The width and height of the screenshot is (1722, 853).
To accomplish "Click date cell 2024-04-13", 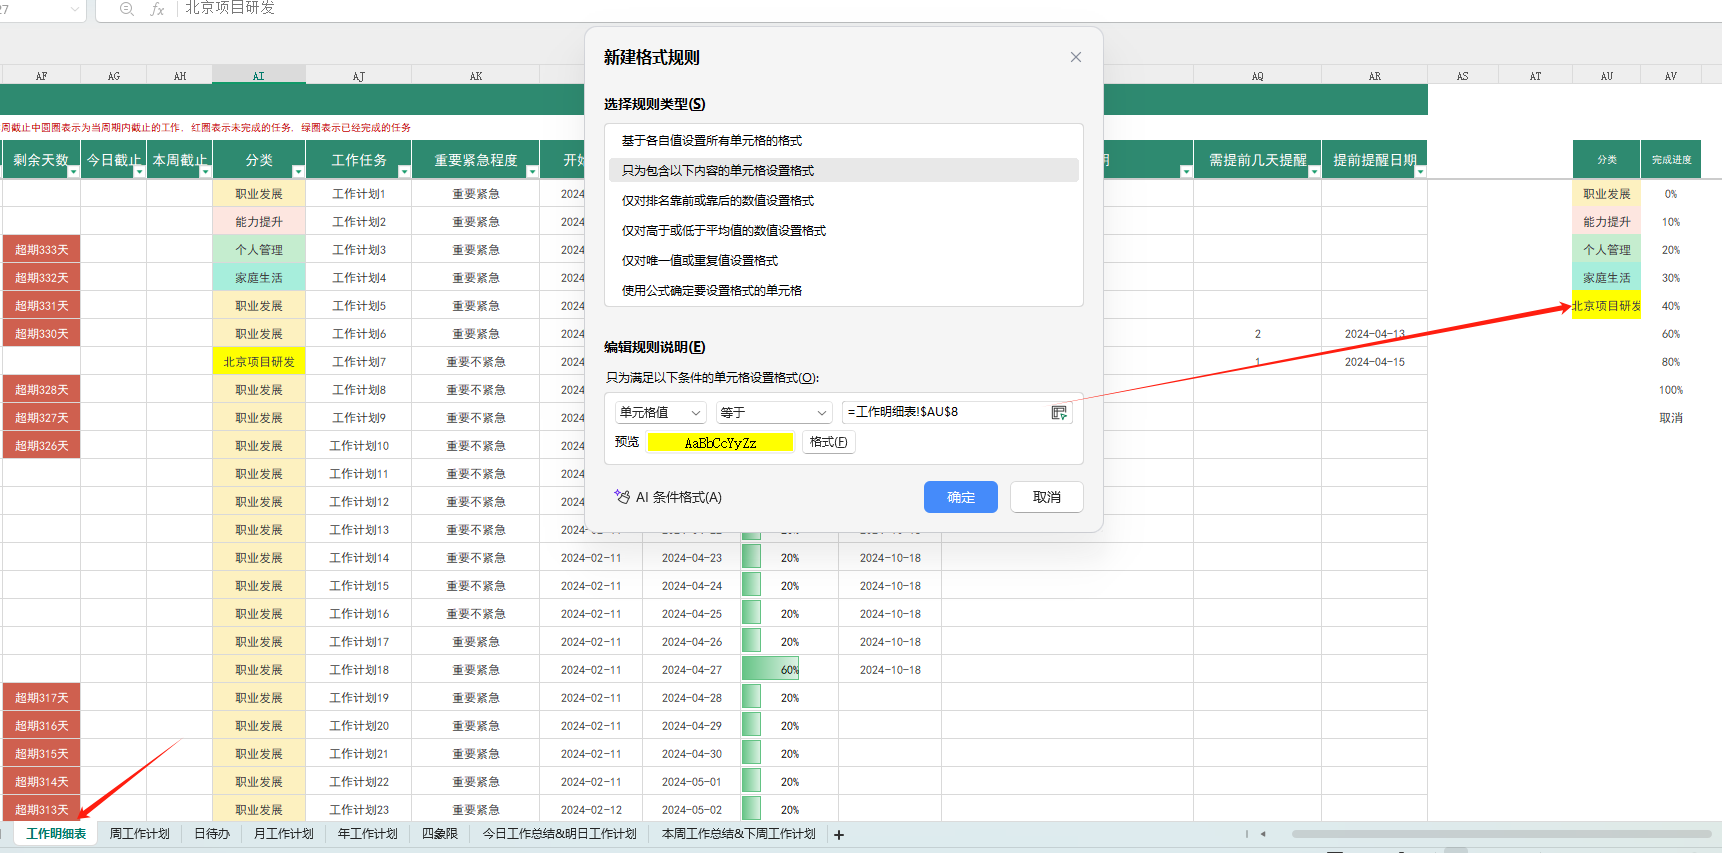I will point(1375,334).
